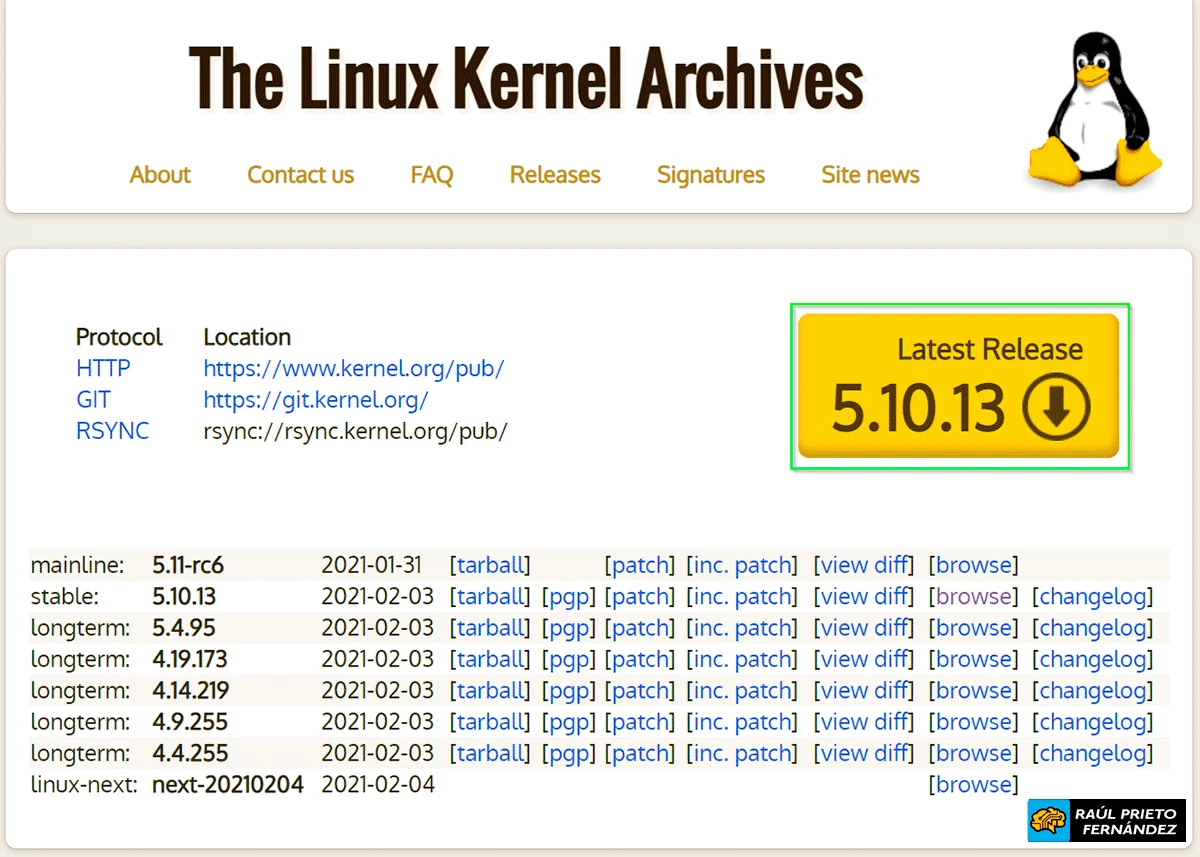Click the inc. patch link for 4.14.219

click(742, 690)
